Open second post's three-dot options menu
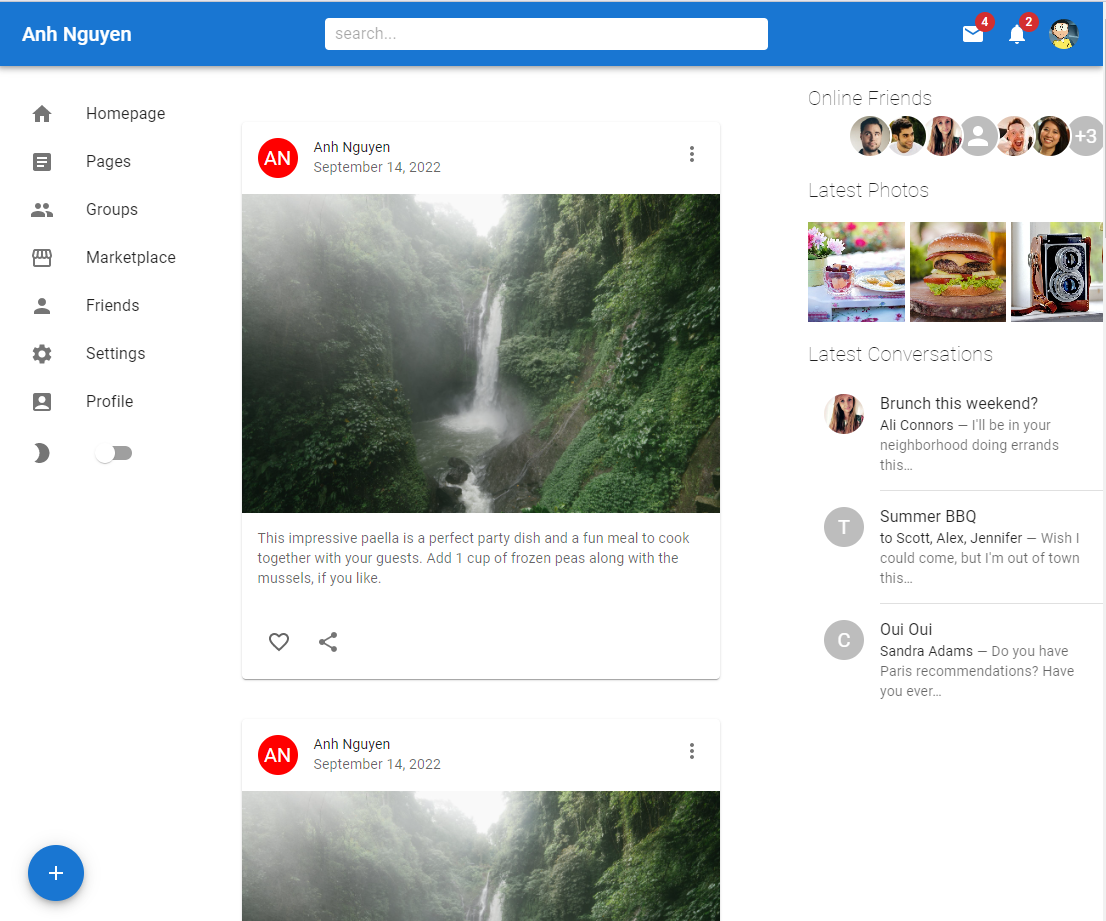 (x=691, y=751)
